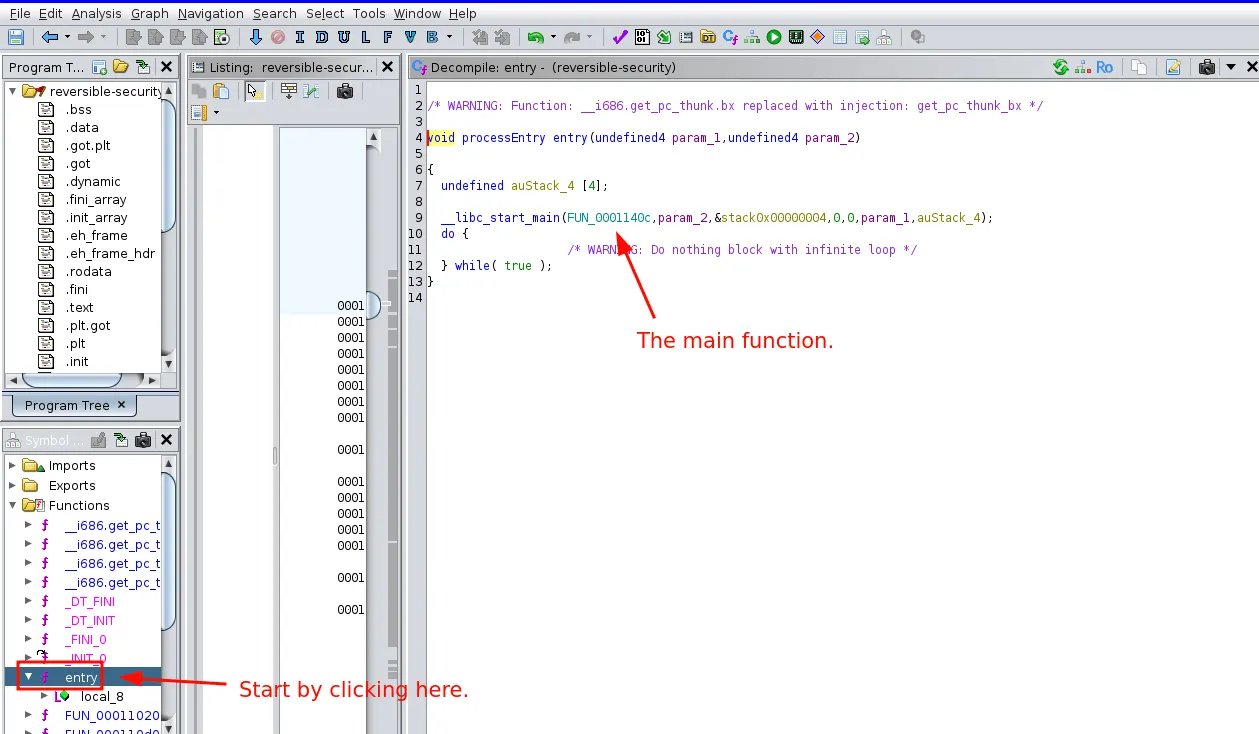Open the Listing format dropdown arrow

click(216, 113)
